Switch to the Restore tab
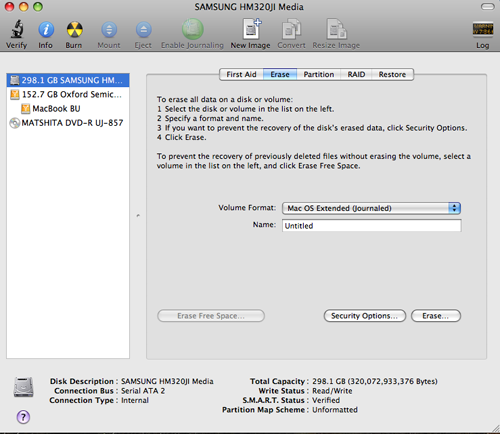Screen dimensions: 500x434 (392, 74)
